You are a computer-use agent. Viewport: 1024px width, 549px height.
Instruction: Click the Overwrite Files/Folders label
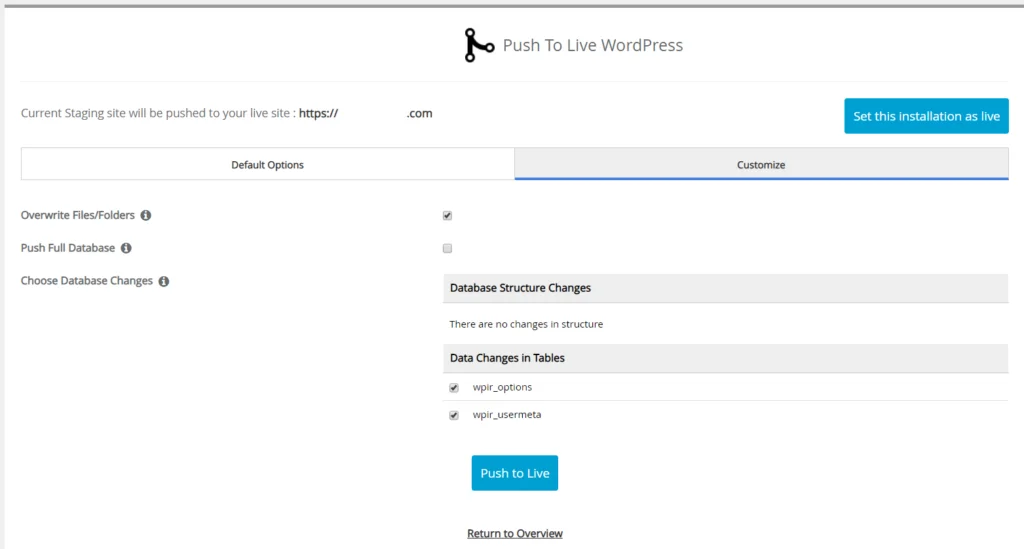[78, 215]
